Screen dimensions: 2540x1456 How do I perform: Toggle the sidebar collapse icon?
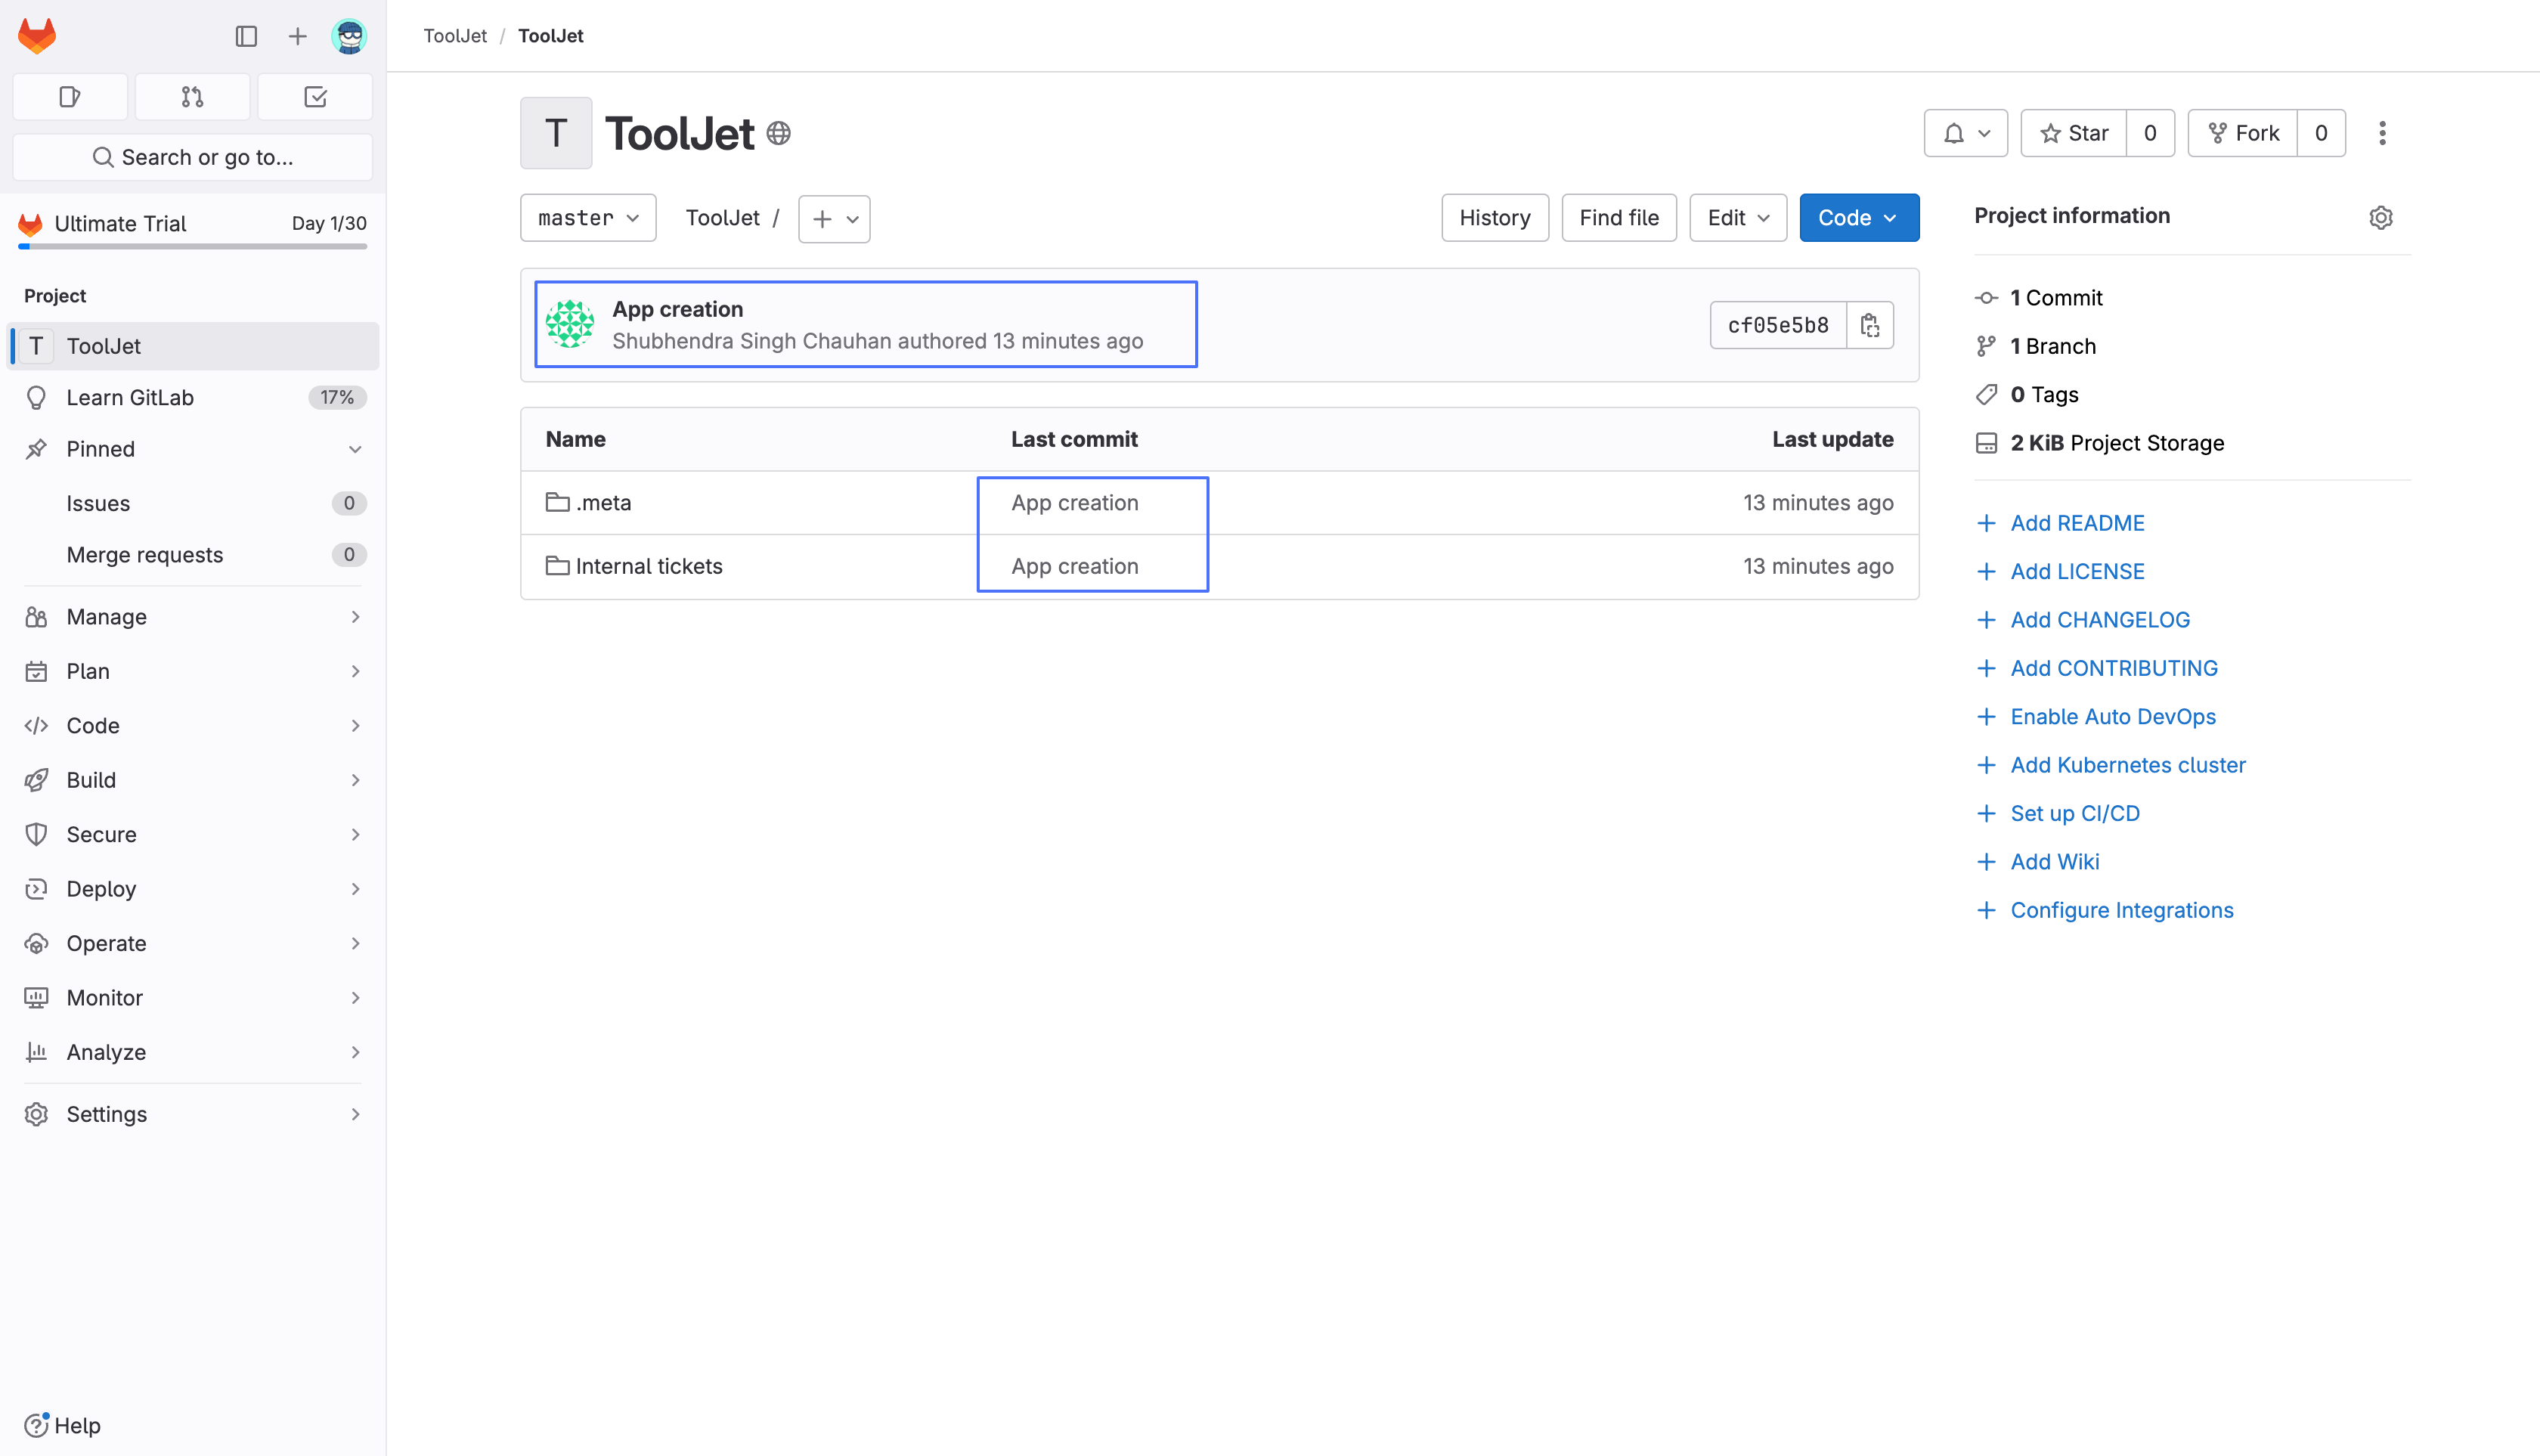(246, 36)
